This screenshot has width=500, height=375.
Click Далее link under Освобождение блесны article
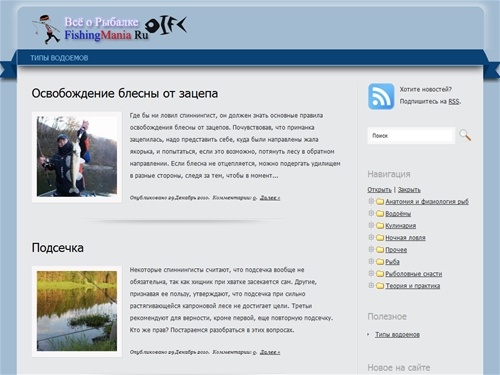(270, 198)
